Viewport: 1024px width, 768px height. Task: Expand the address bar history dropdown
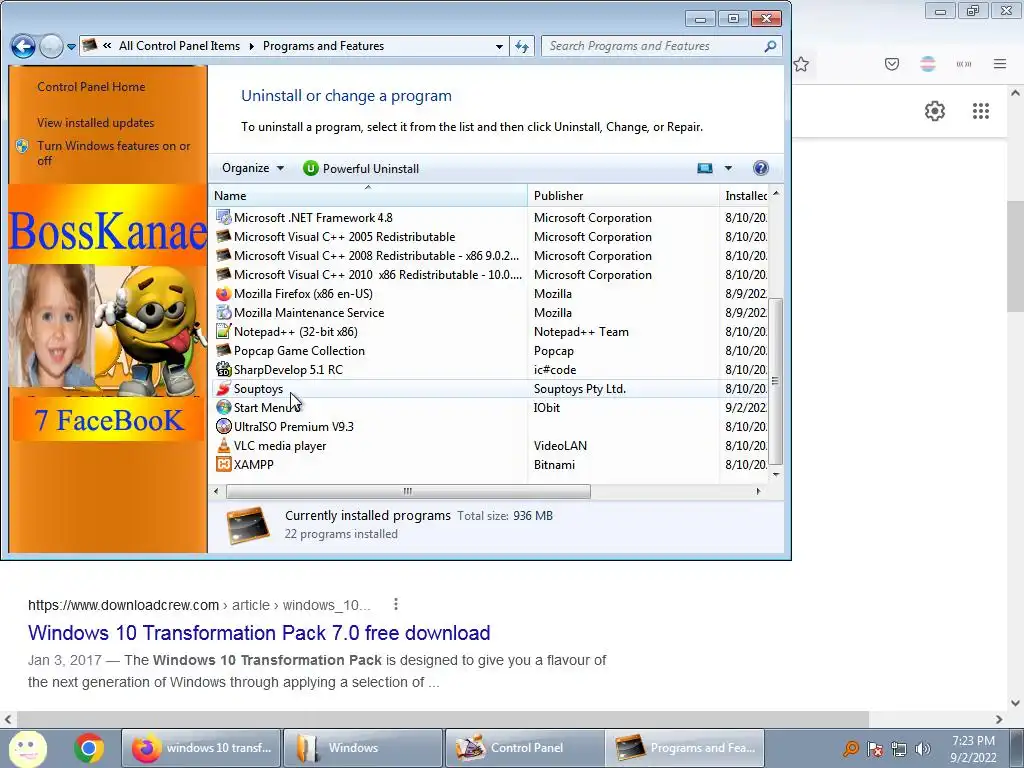[499, 46]
